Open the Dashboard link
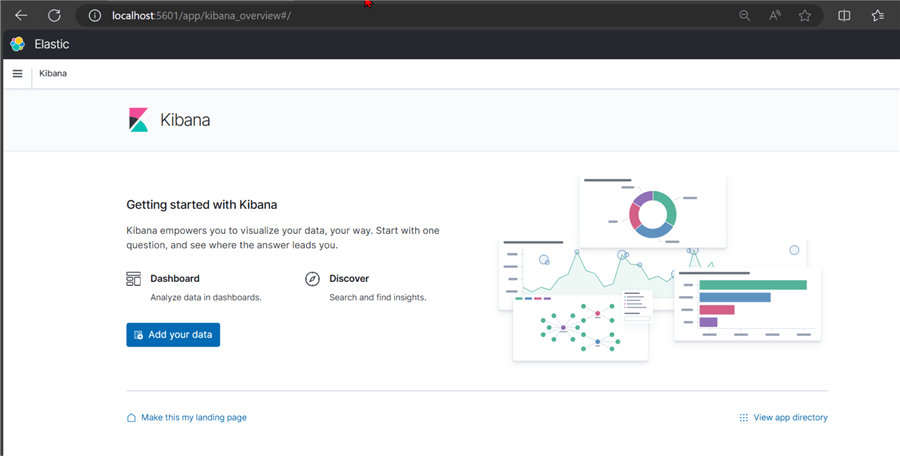Viewport: 900px width, 456px height. point(175,279)
